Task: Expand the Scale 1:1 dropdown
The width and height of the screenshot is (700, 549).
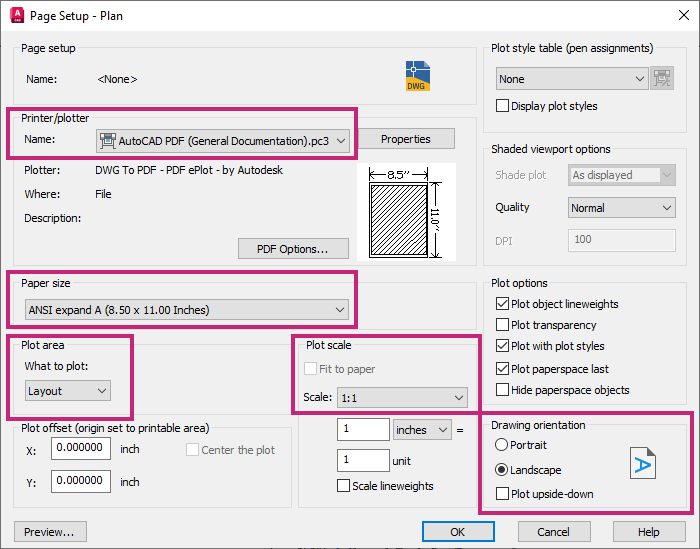Action: 402,398
